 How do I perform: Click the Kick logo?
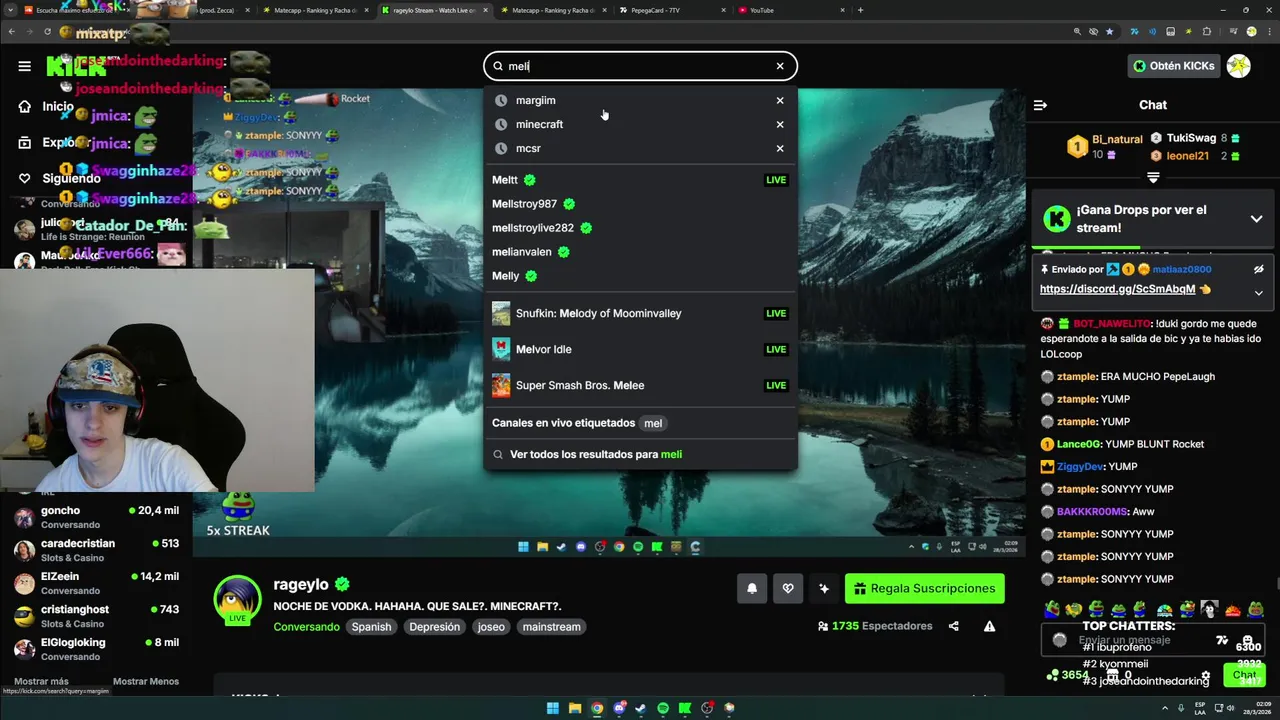(x=76, y=67)
